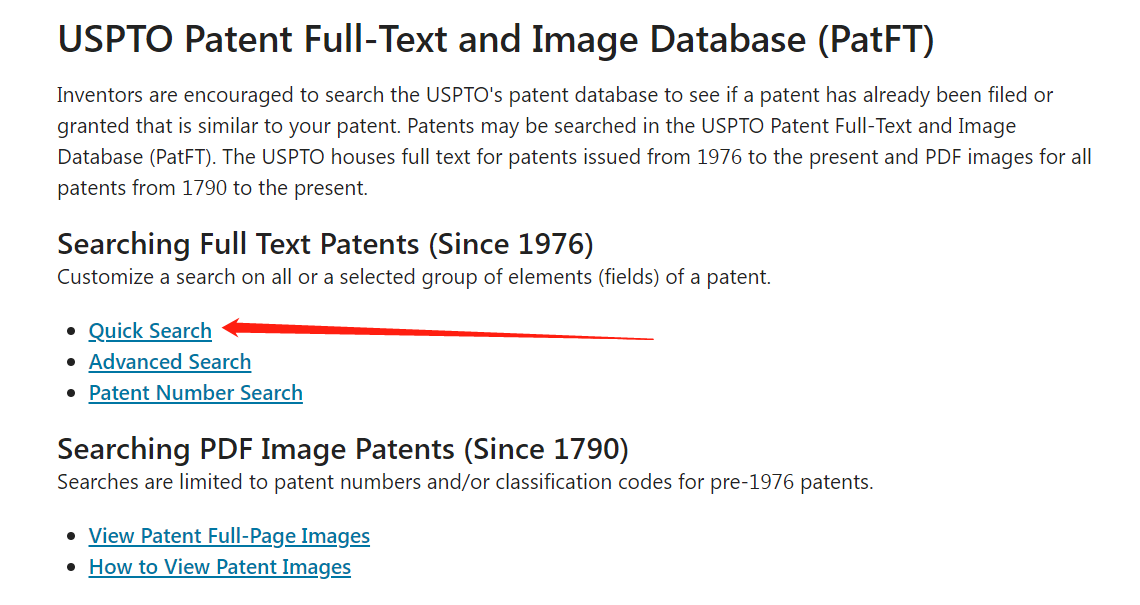Viewport: 1140px width, 605px height.
Task: Open View Patent Full-Page Images link
Action: 229,536
